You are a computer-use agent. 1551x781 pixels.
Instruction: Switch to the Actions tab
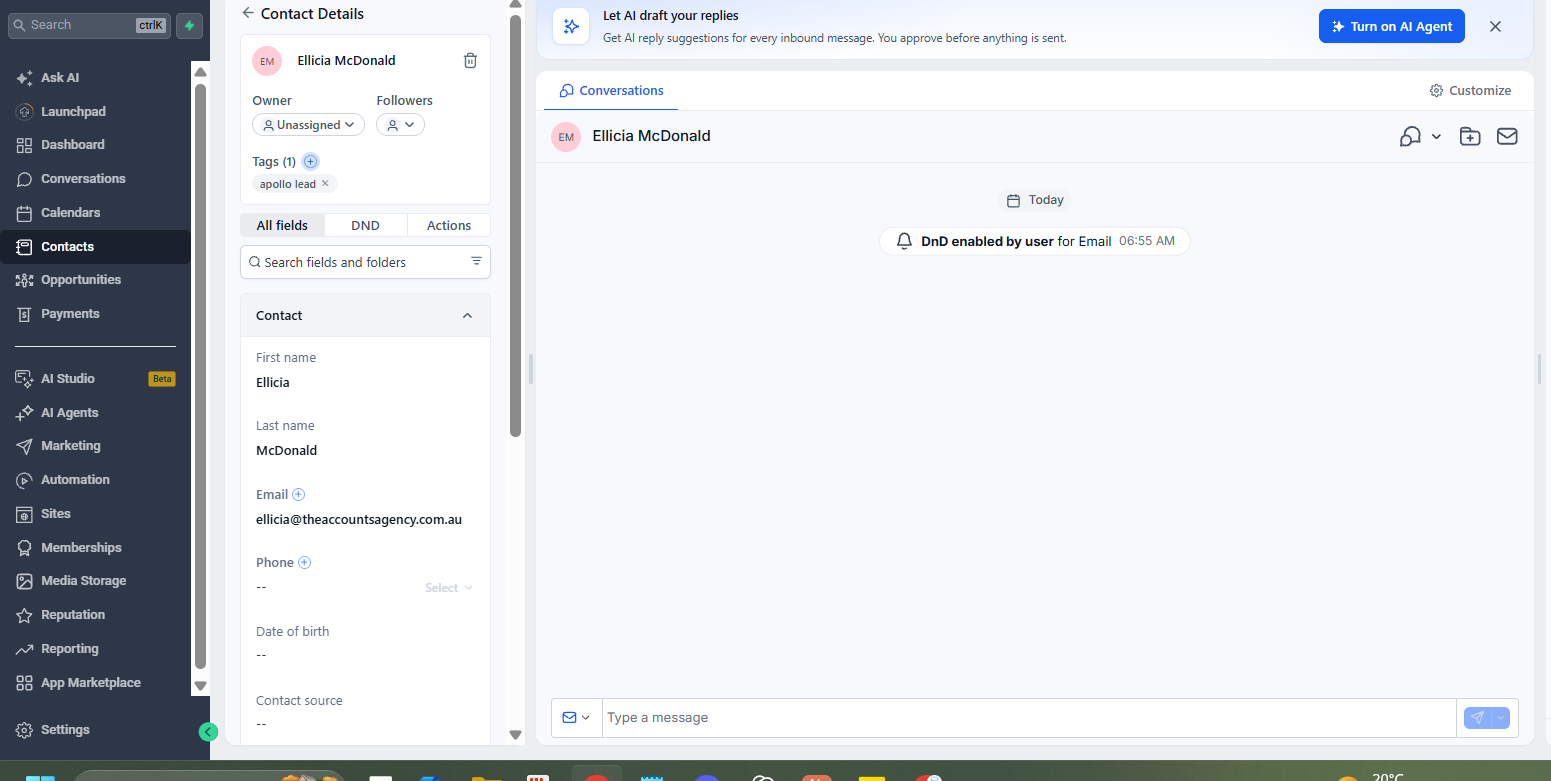coord(449,225)
